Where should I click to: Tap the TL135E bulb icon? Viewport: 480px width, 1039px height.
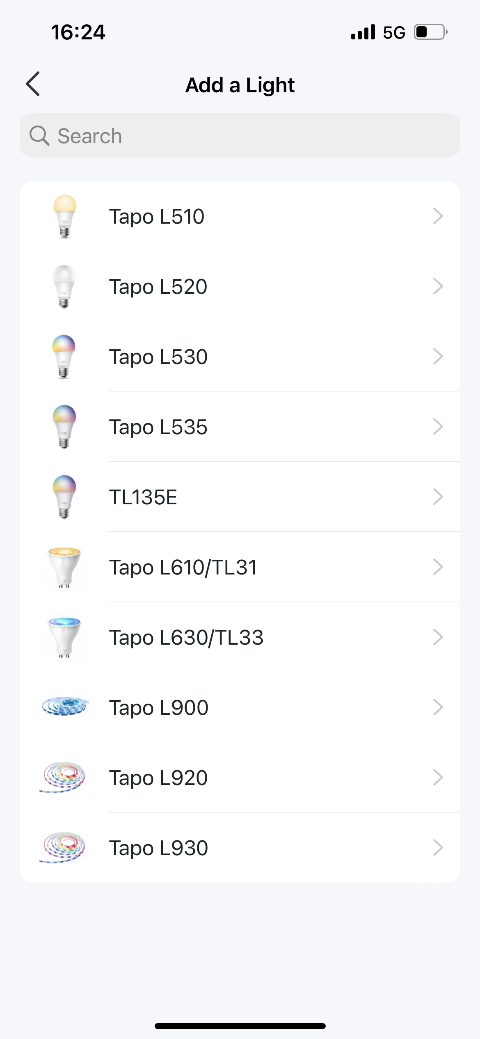point(64,497)
